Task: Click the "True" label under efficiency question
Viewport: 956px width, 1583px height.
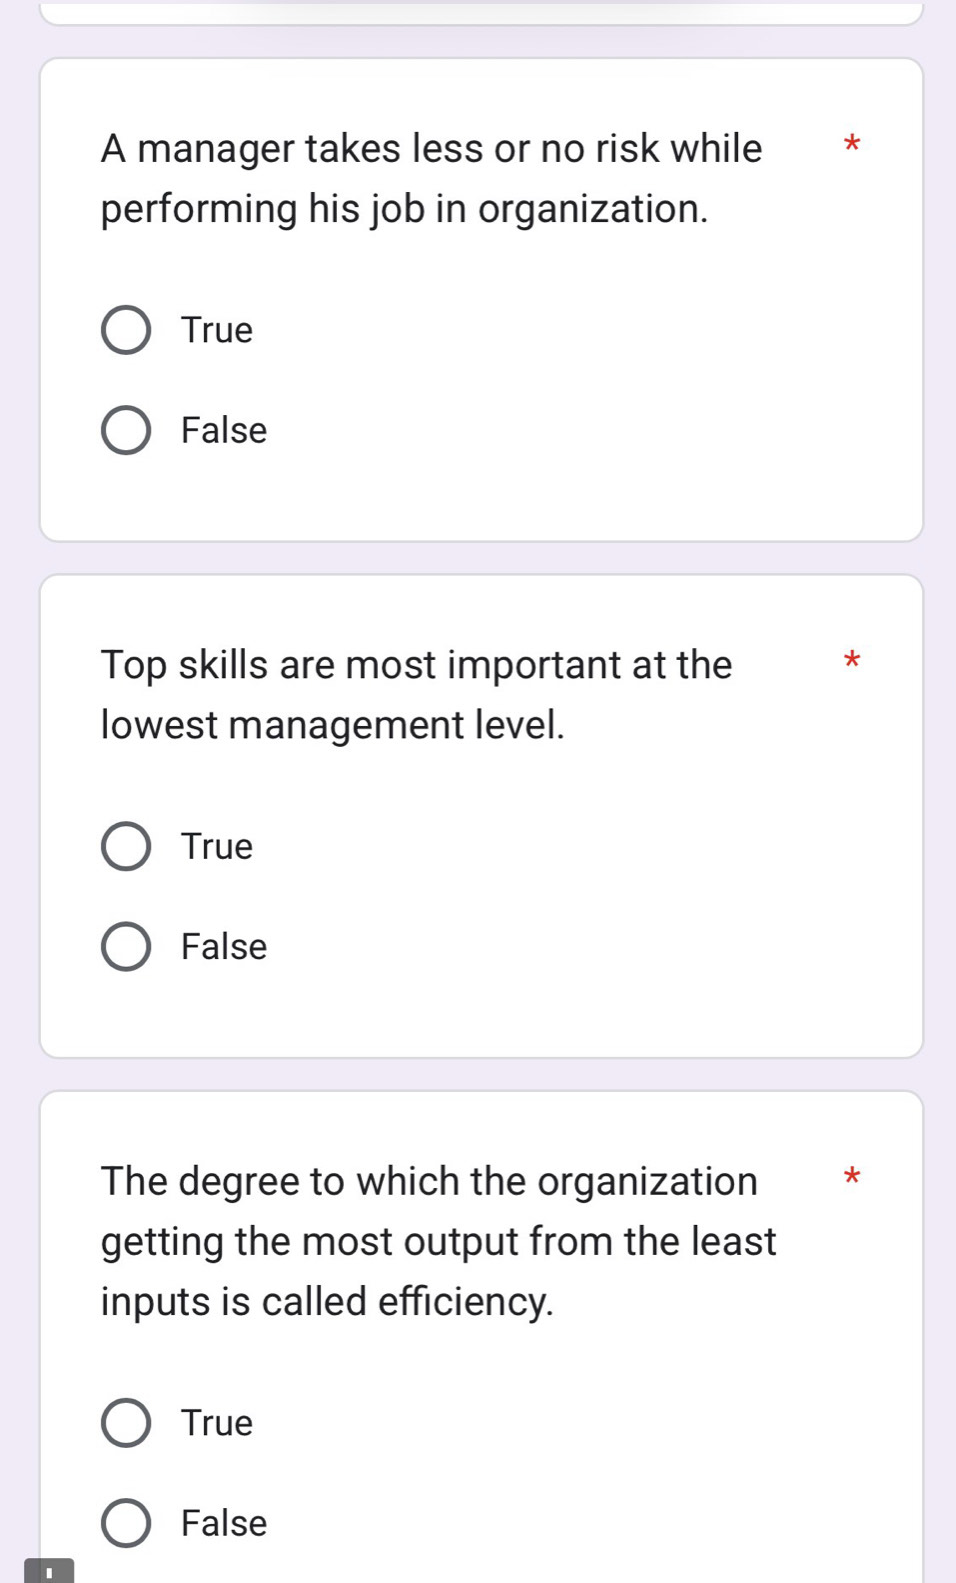Action: pyautogui.click(x=217, y=1423)
